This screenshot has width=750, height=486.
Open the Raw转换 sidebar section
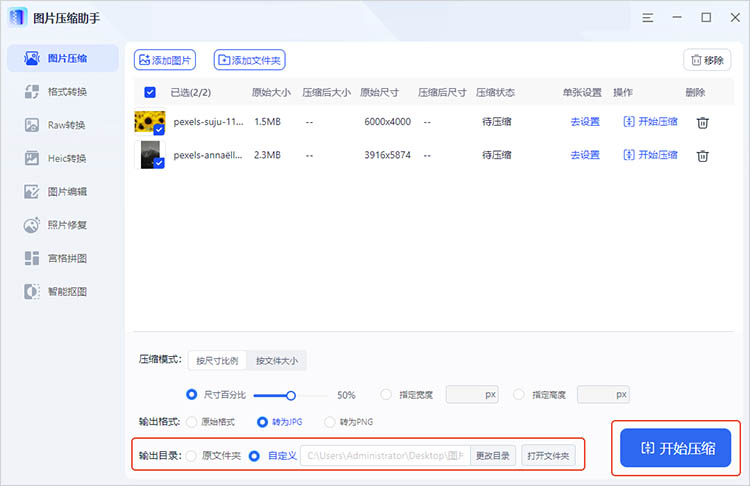(x=63, y=125)
